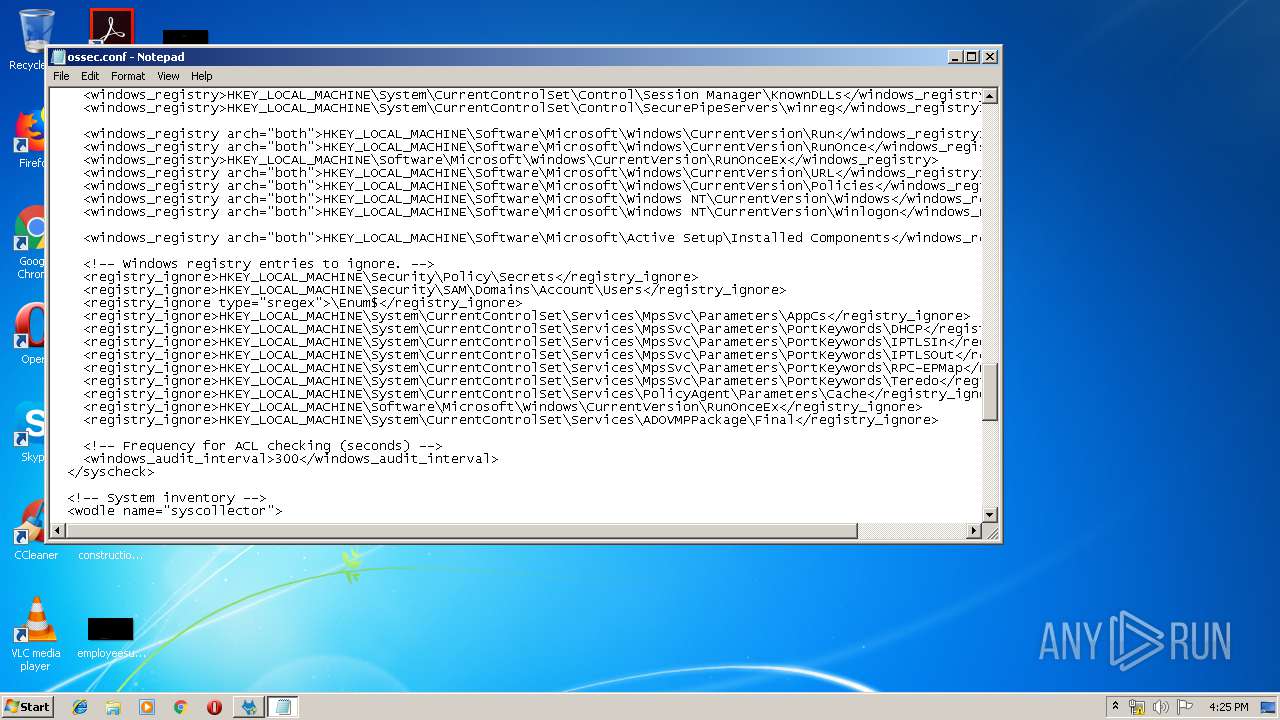The width and height of the screenshot is (1280, 720).
Task: Open the Start menu
Action: [x=27, y=706]
